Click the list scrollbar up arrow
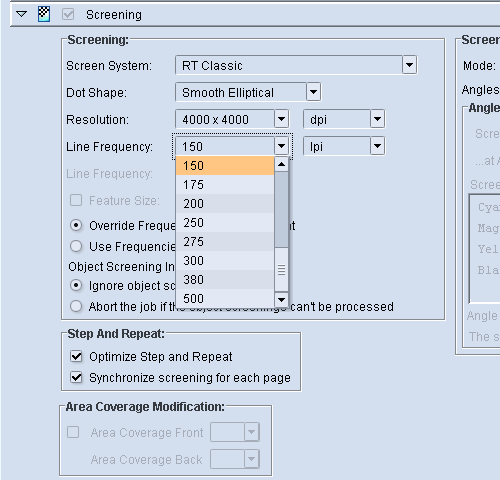The height and width of the screenshot is (480, 500). (x=281, y=164)
